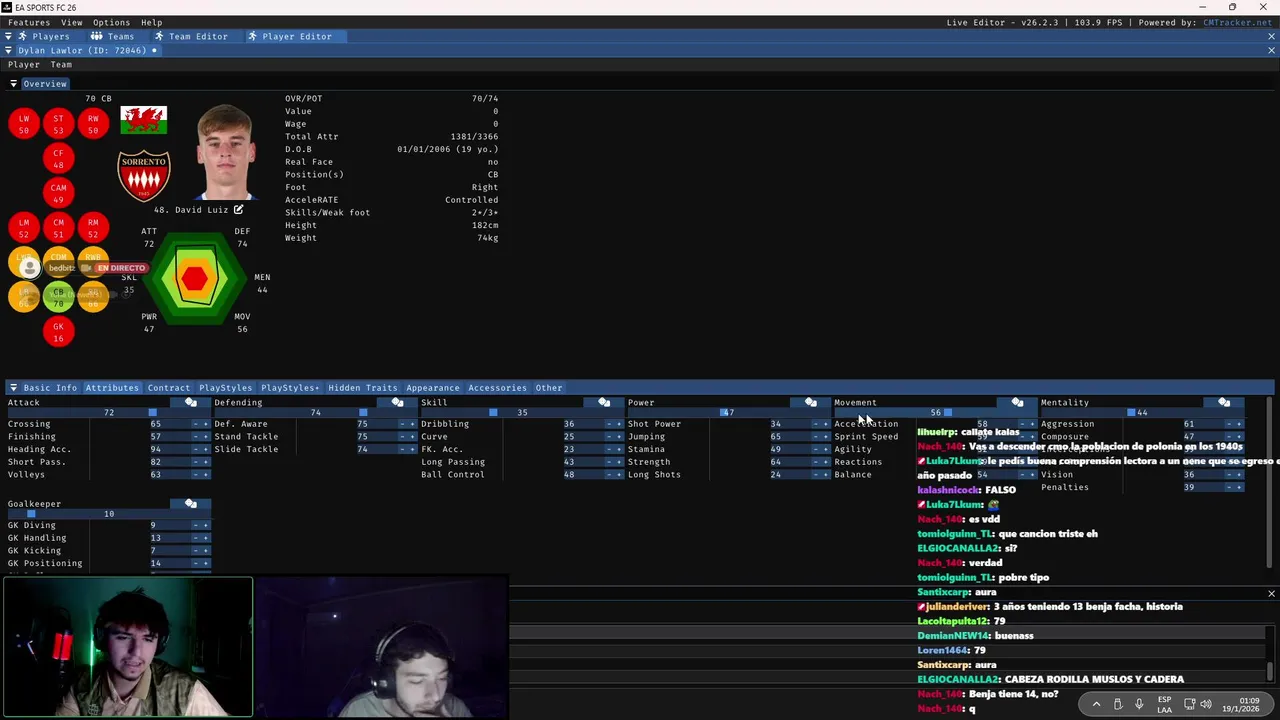Randomize Power attributes via dice icon

[x=811, y=402]
